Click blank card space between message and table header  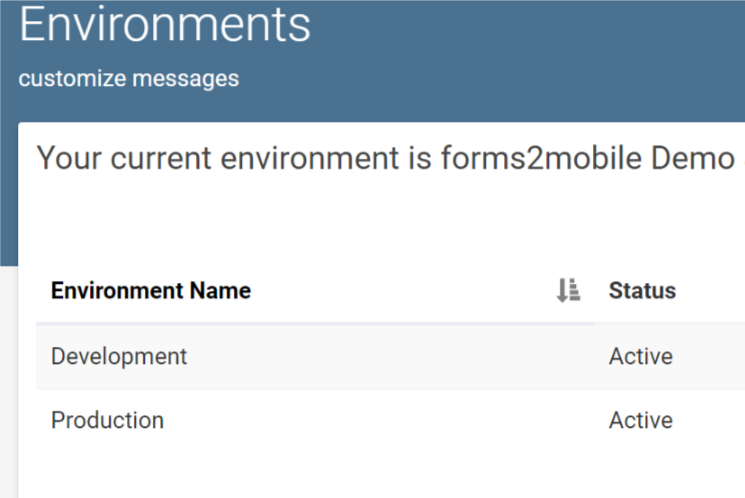click(x=380, y=219)
